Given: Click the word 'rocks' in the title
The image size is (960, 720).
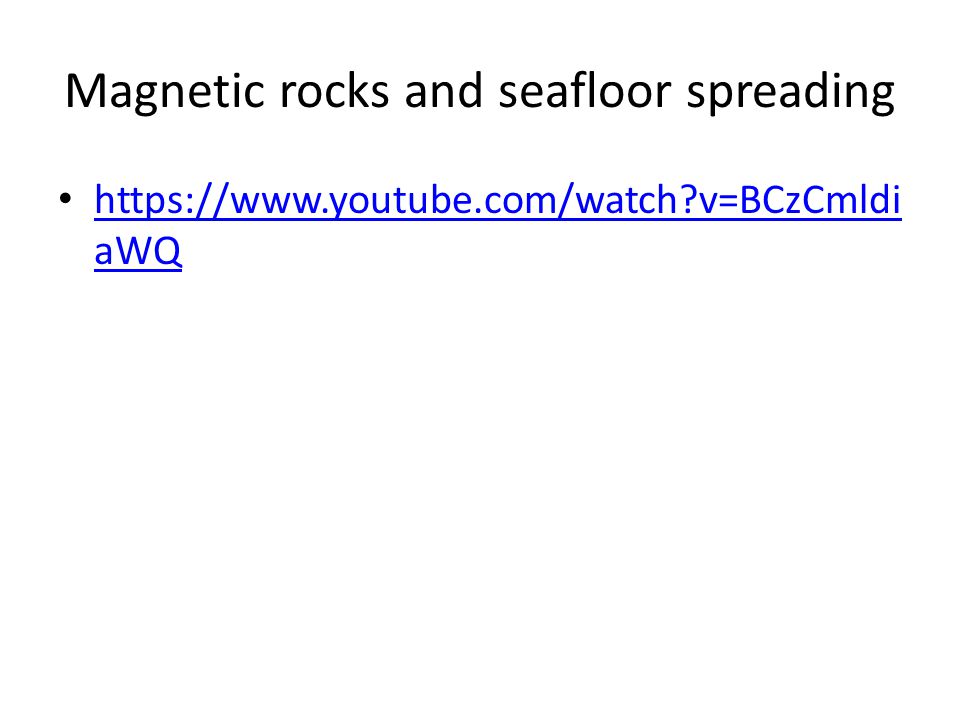Looking at the screenshot, I should point(334,91).
